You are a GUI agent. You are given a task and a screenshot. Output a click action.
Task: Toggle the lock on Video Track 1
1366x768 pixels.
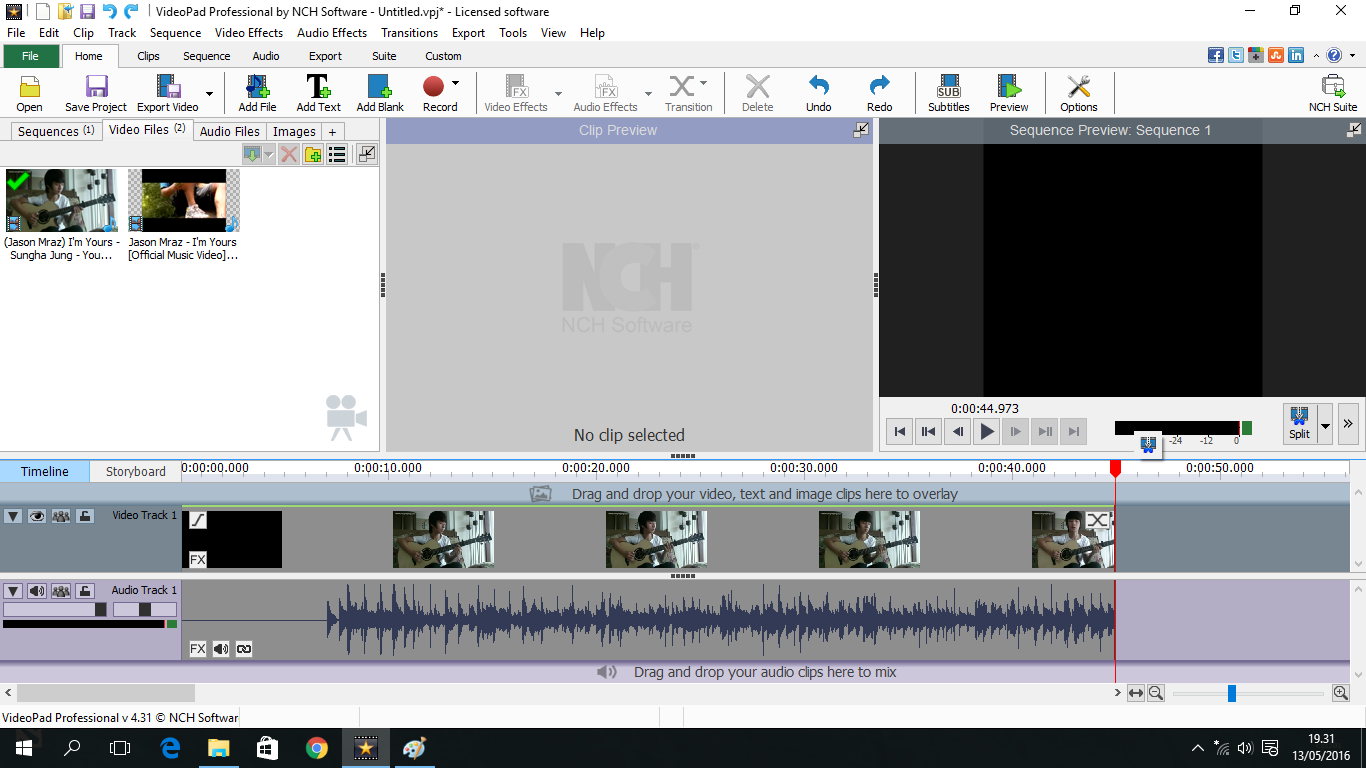(x=85, y=516)
